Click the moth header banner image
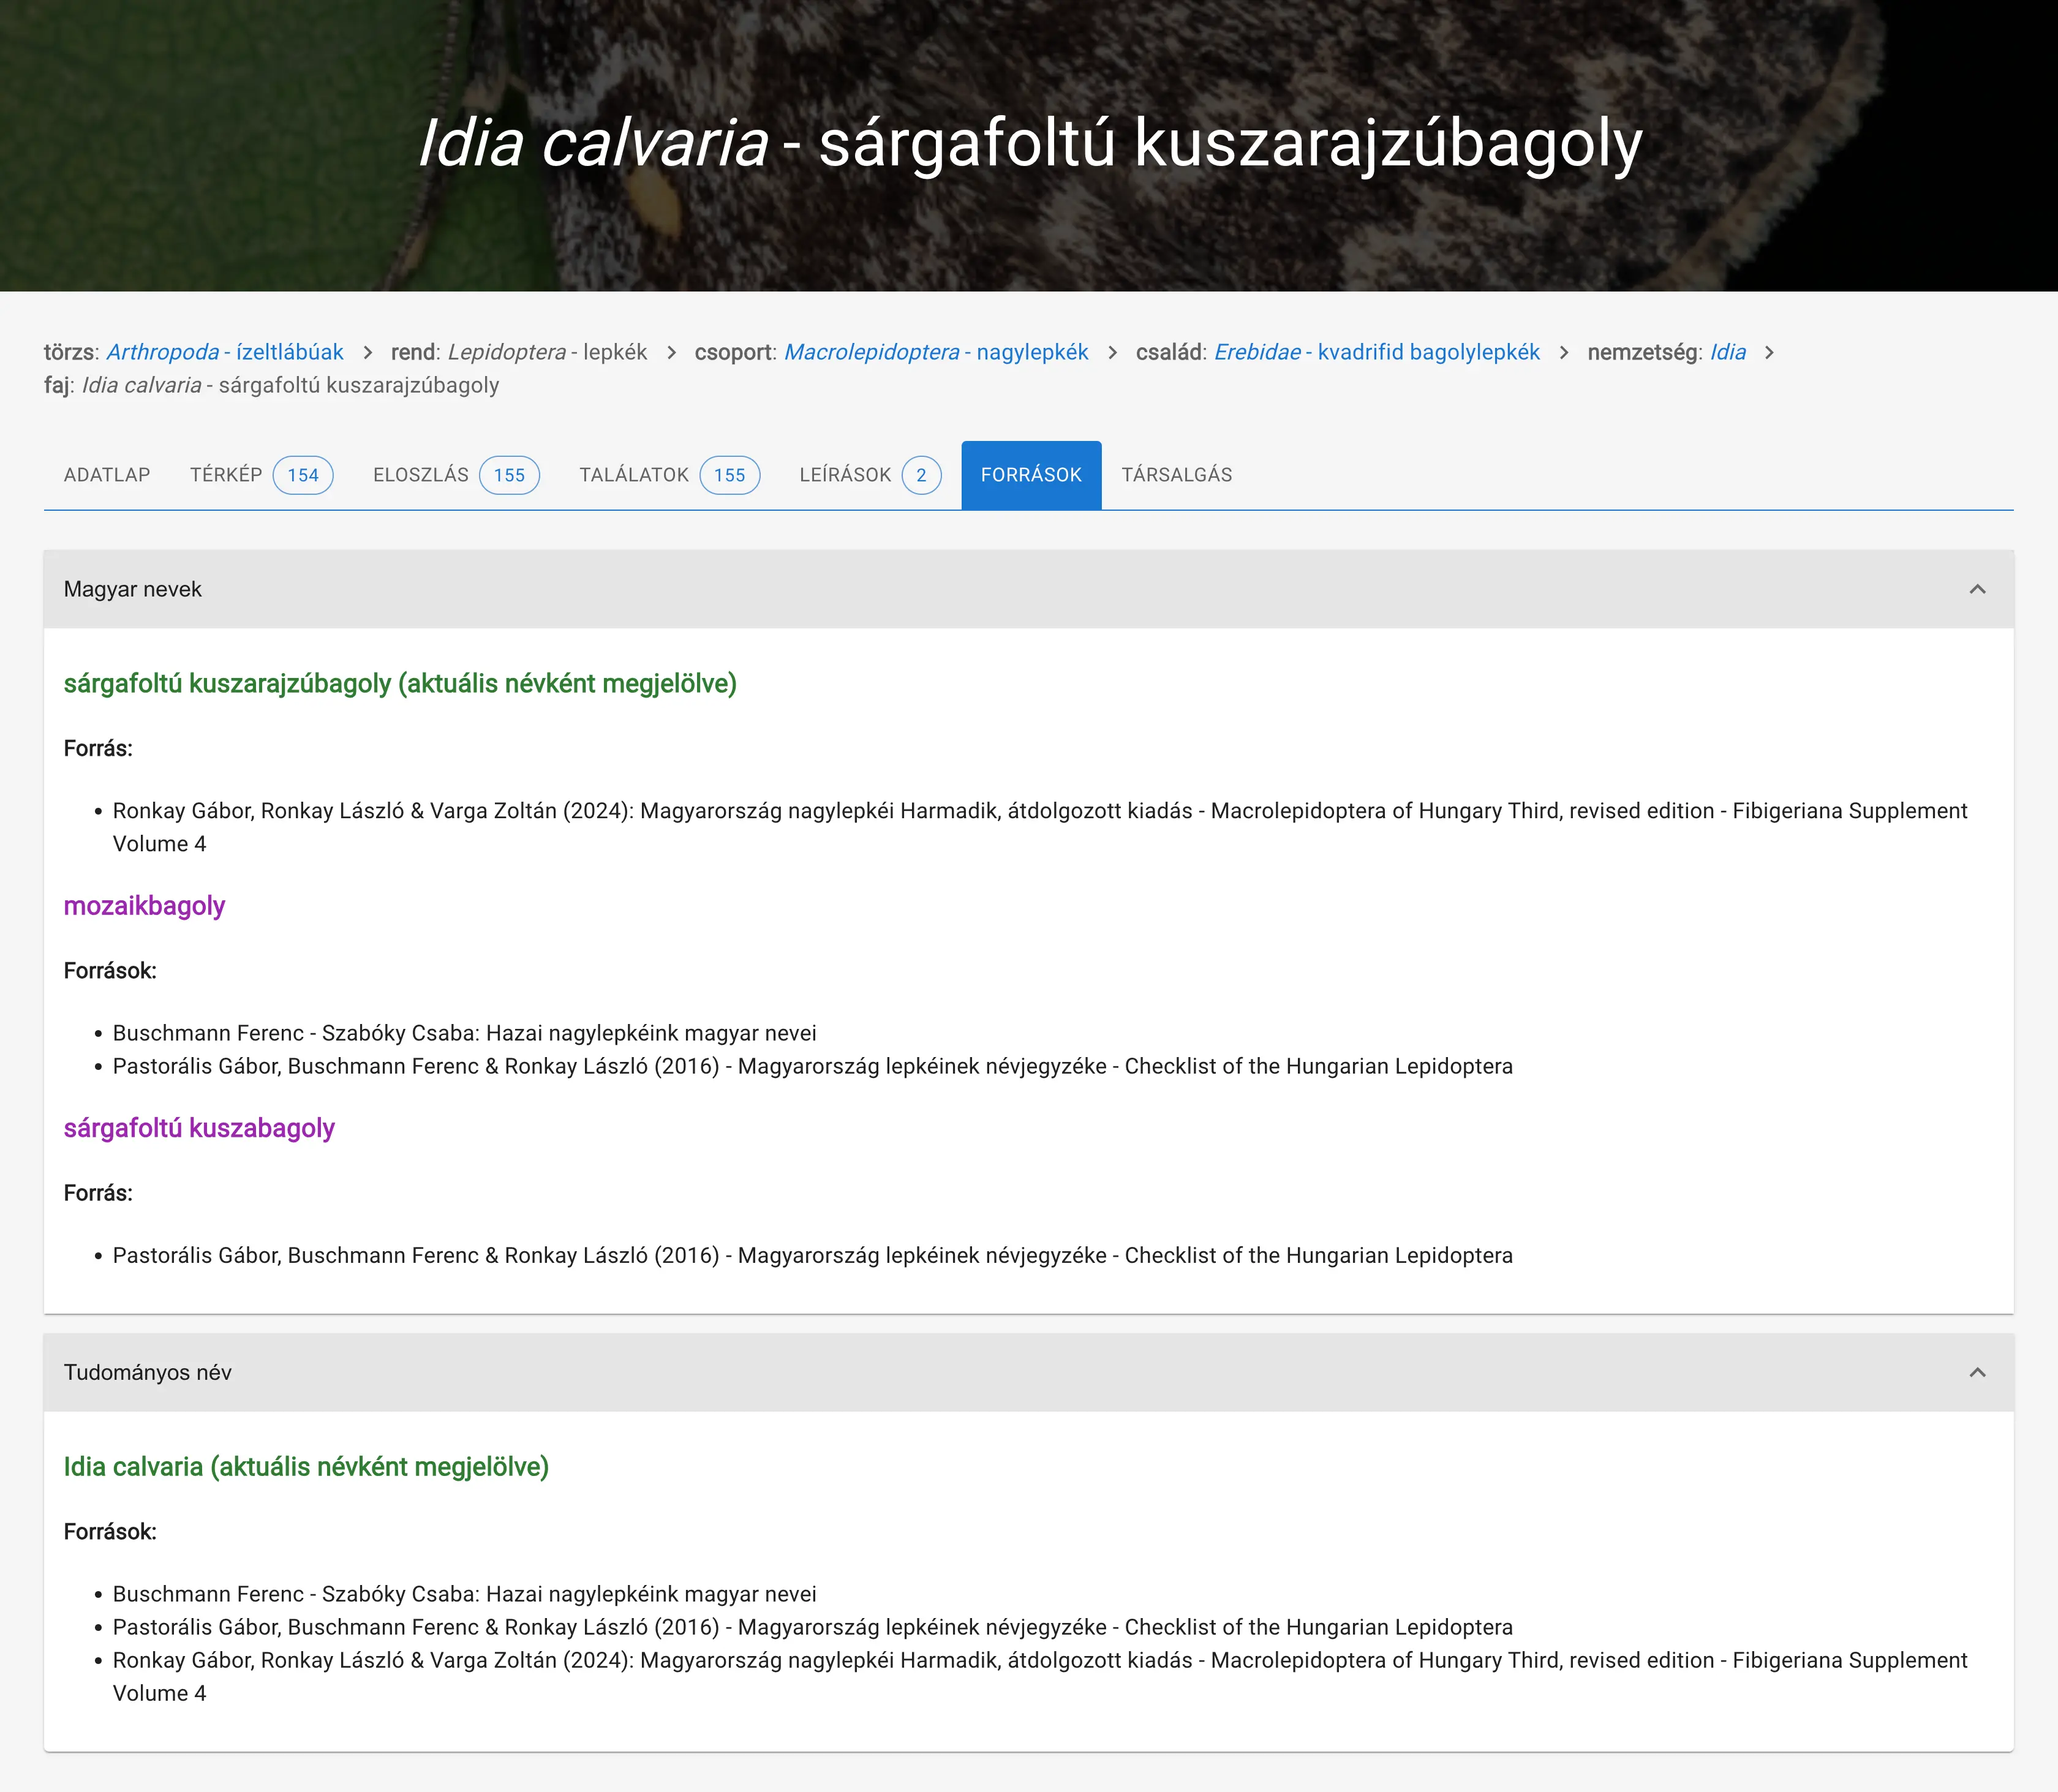This screenshot has width=2058, height=1792. (x=1029, y=240)
